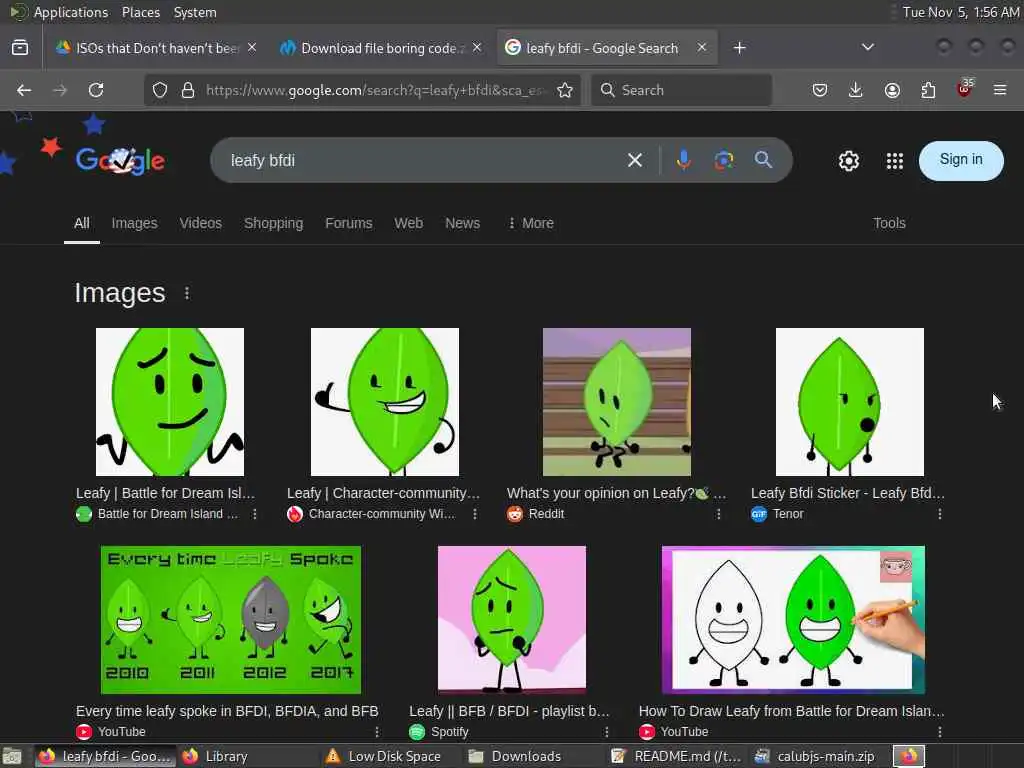Switch to Downloads window in taskbar

point(516,756)
